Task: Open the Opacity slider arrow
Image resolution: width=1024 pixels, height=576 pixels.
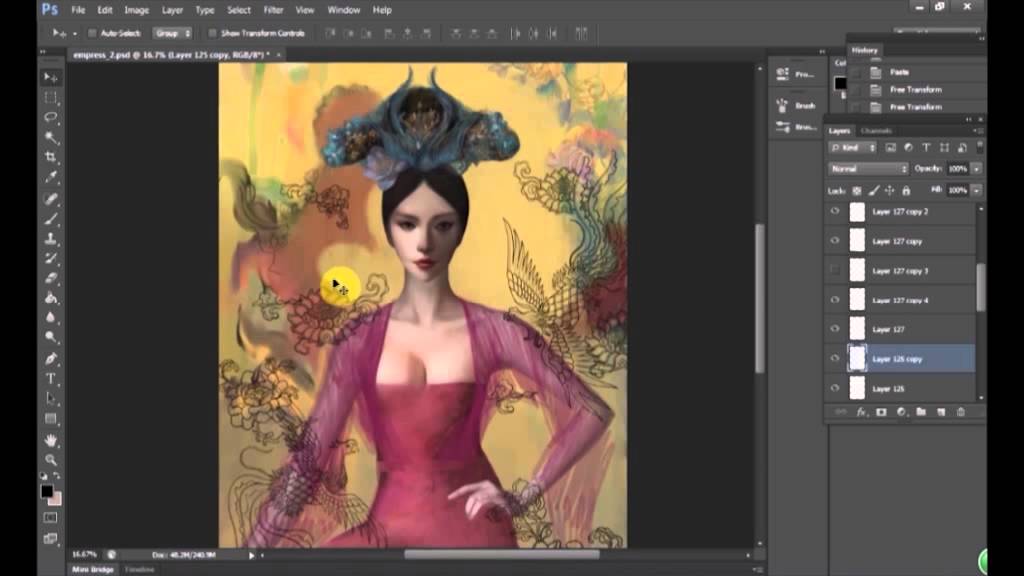Action: [976, 168]
